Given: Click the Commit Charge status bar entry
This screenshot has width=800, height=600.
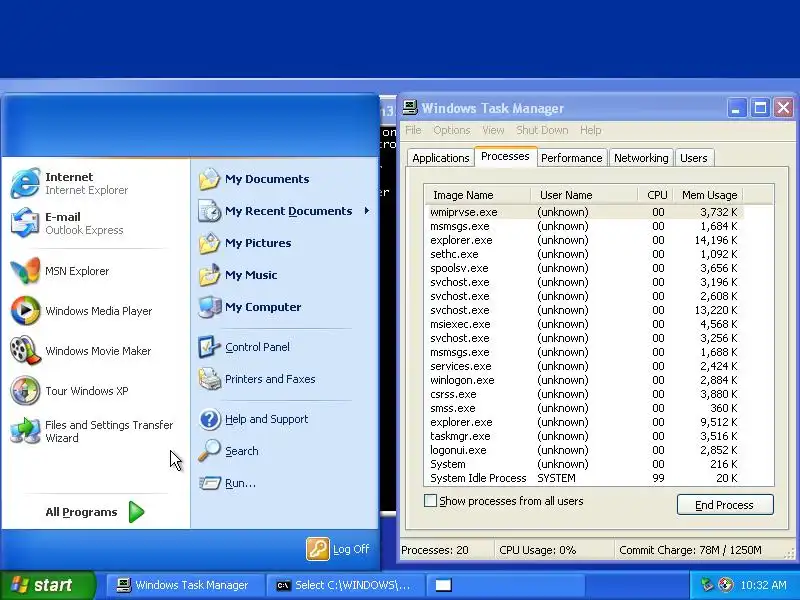Looking at the screenshot, I should (x=690, y=550).
